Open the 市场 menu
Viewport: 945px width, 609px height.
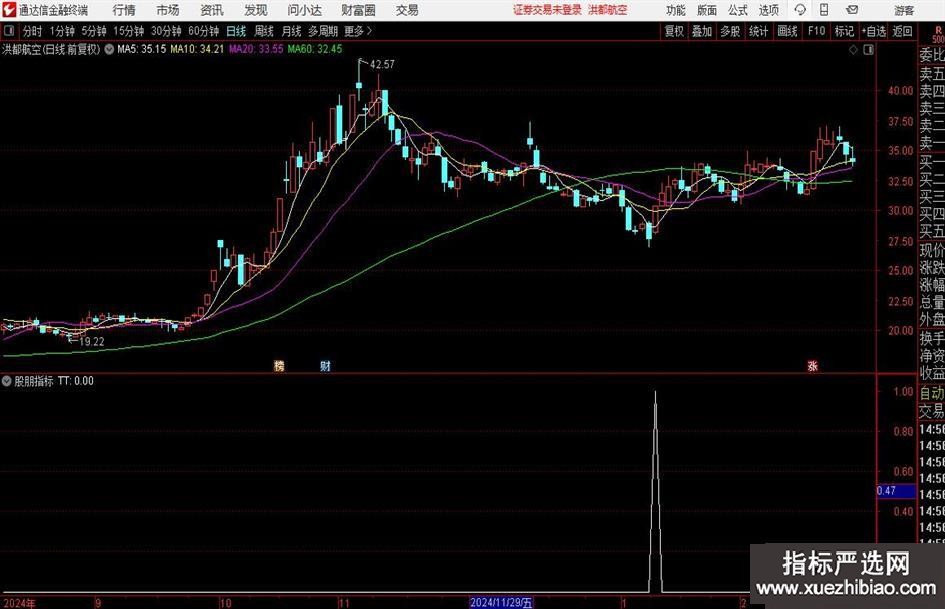click(x=168, y=10)
